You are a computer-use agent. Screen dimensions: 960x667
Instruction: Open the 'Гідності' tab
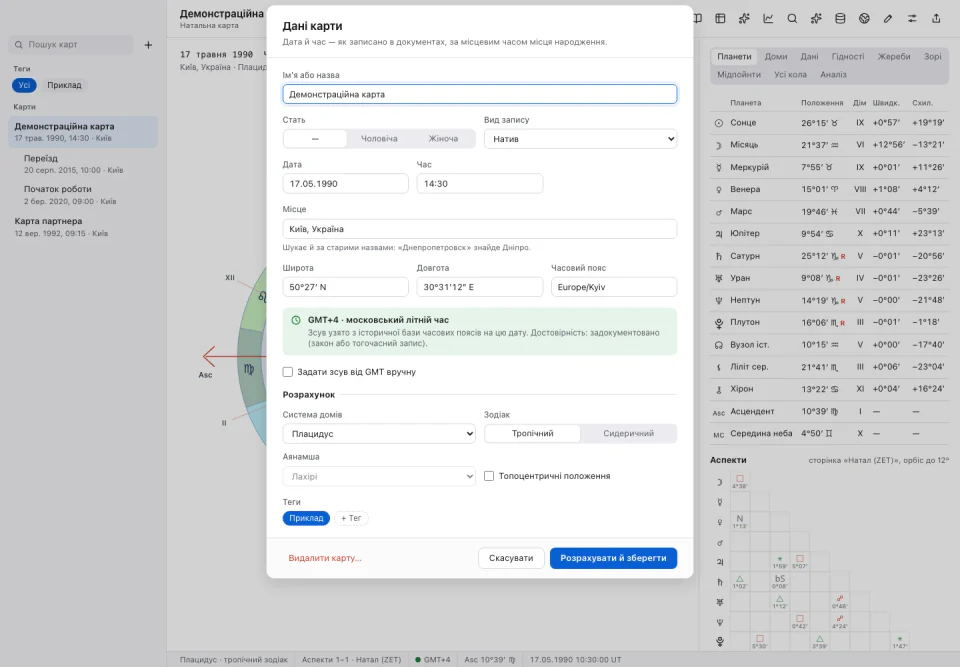848,56
